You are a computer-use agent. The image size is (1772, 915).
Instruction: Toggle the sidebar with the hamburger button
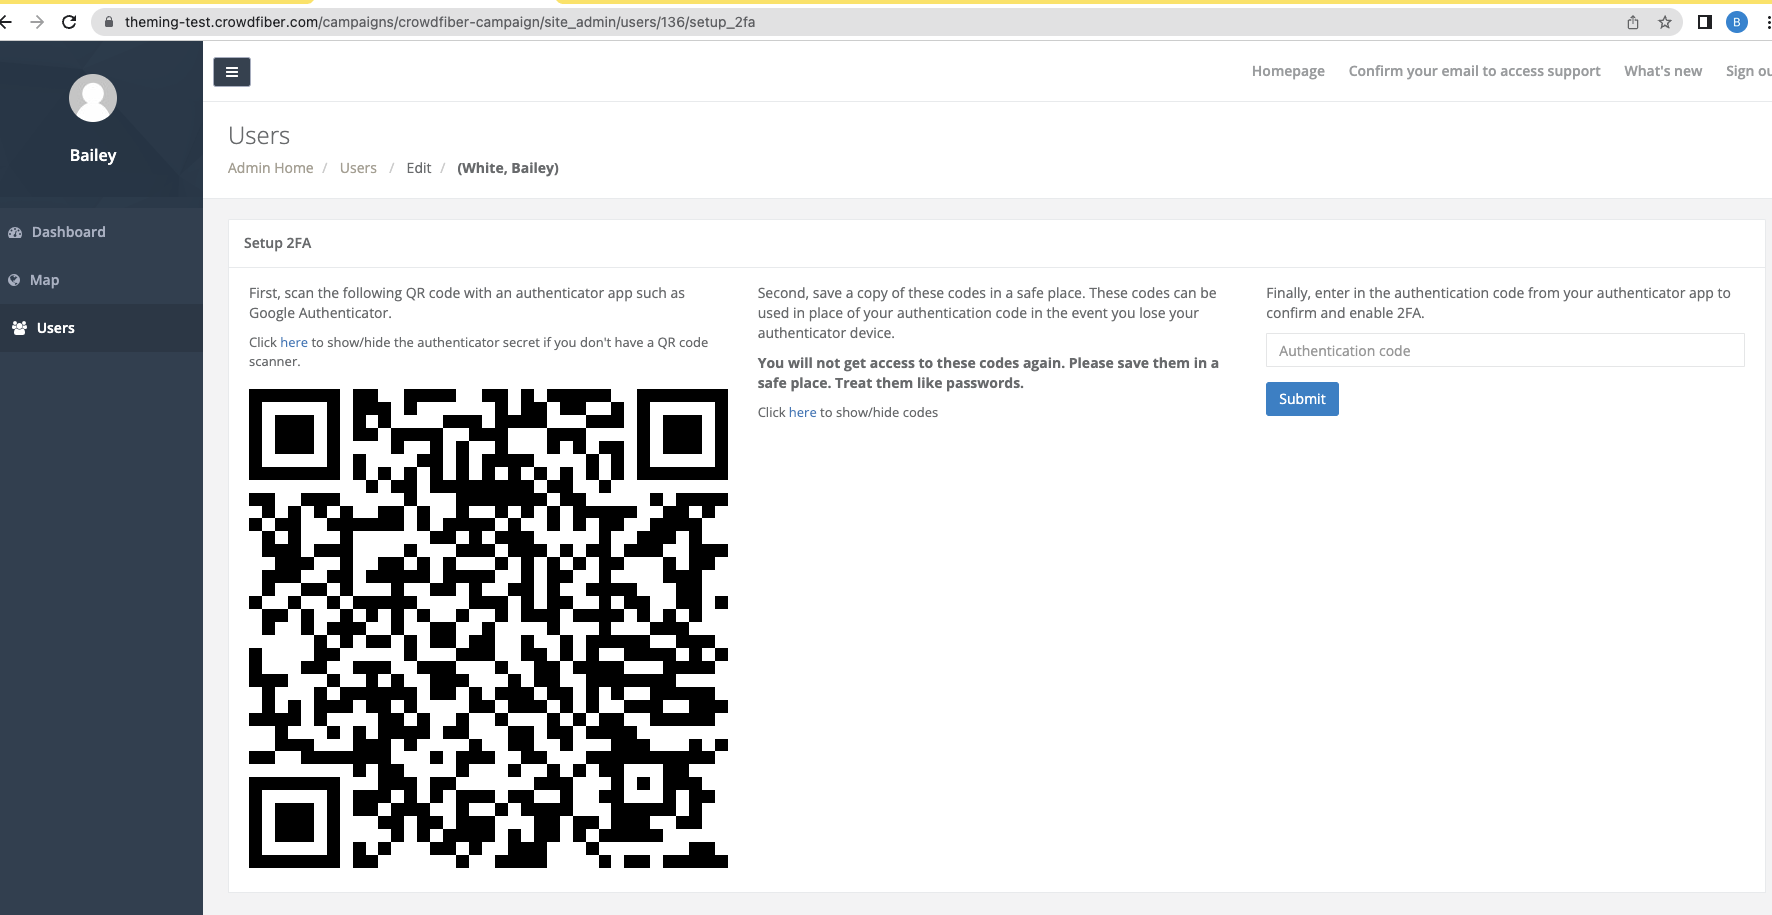232,71
